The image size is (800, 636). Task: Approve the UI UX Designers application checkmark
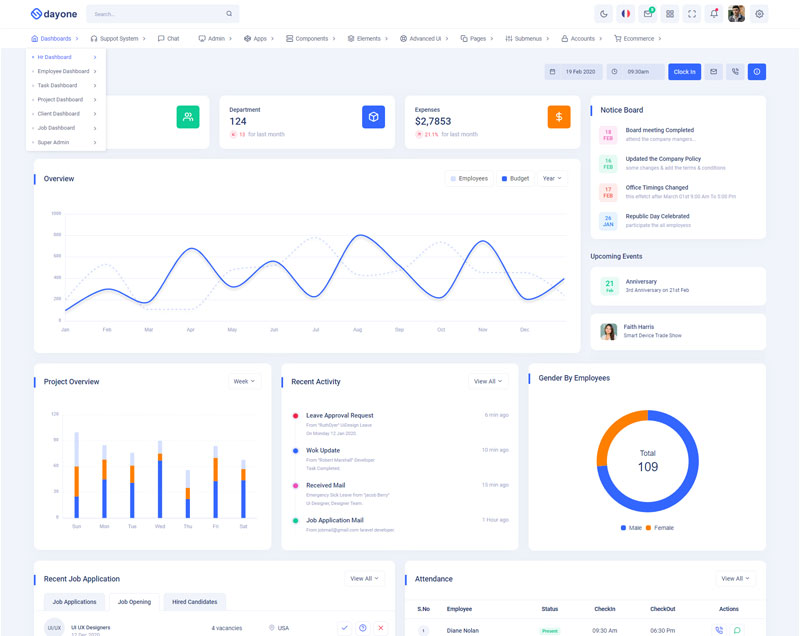click(344, 627)
